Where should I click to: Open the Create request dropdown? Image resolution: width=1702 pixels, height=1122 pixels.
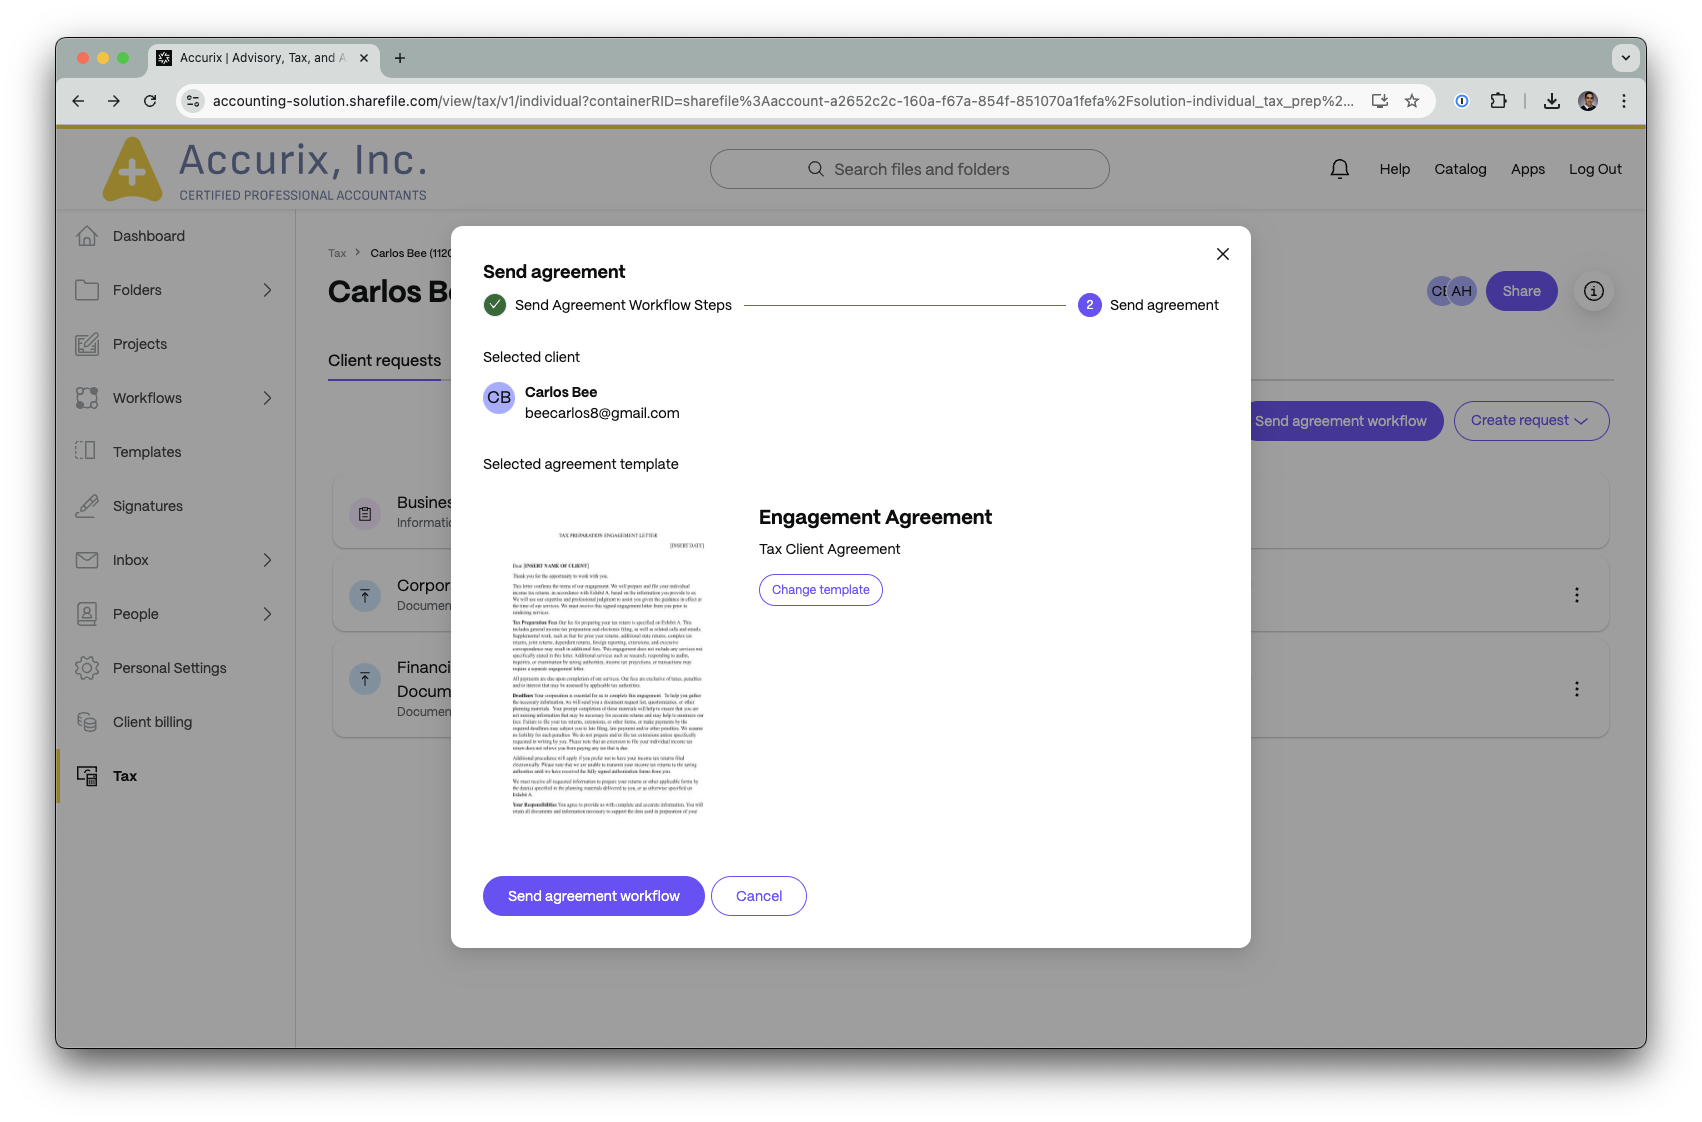click(1530, 421)
